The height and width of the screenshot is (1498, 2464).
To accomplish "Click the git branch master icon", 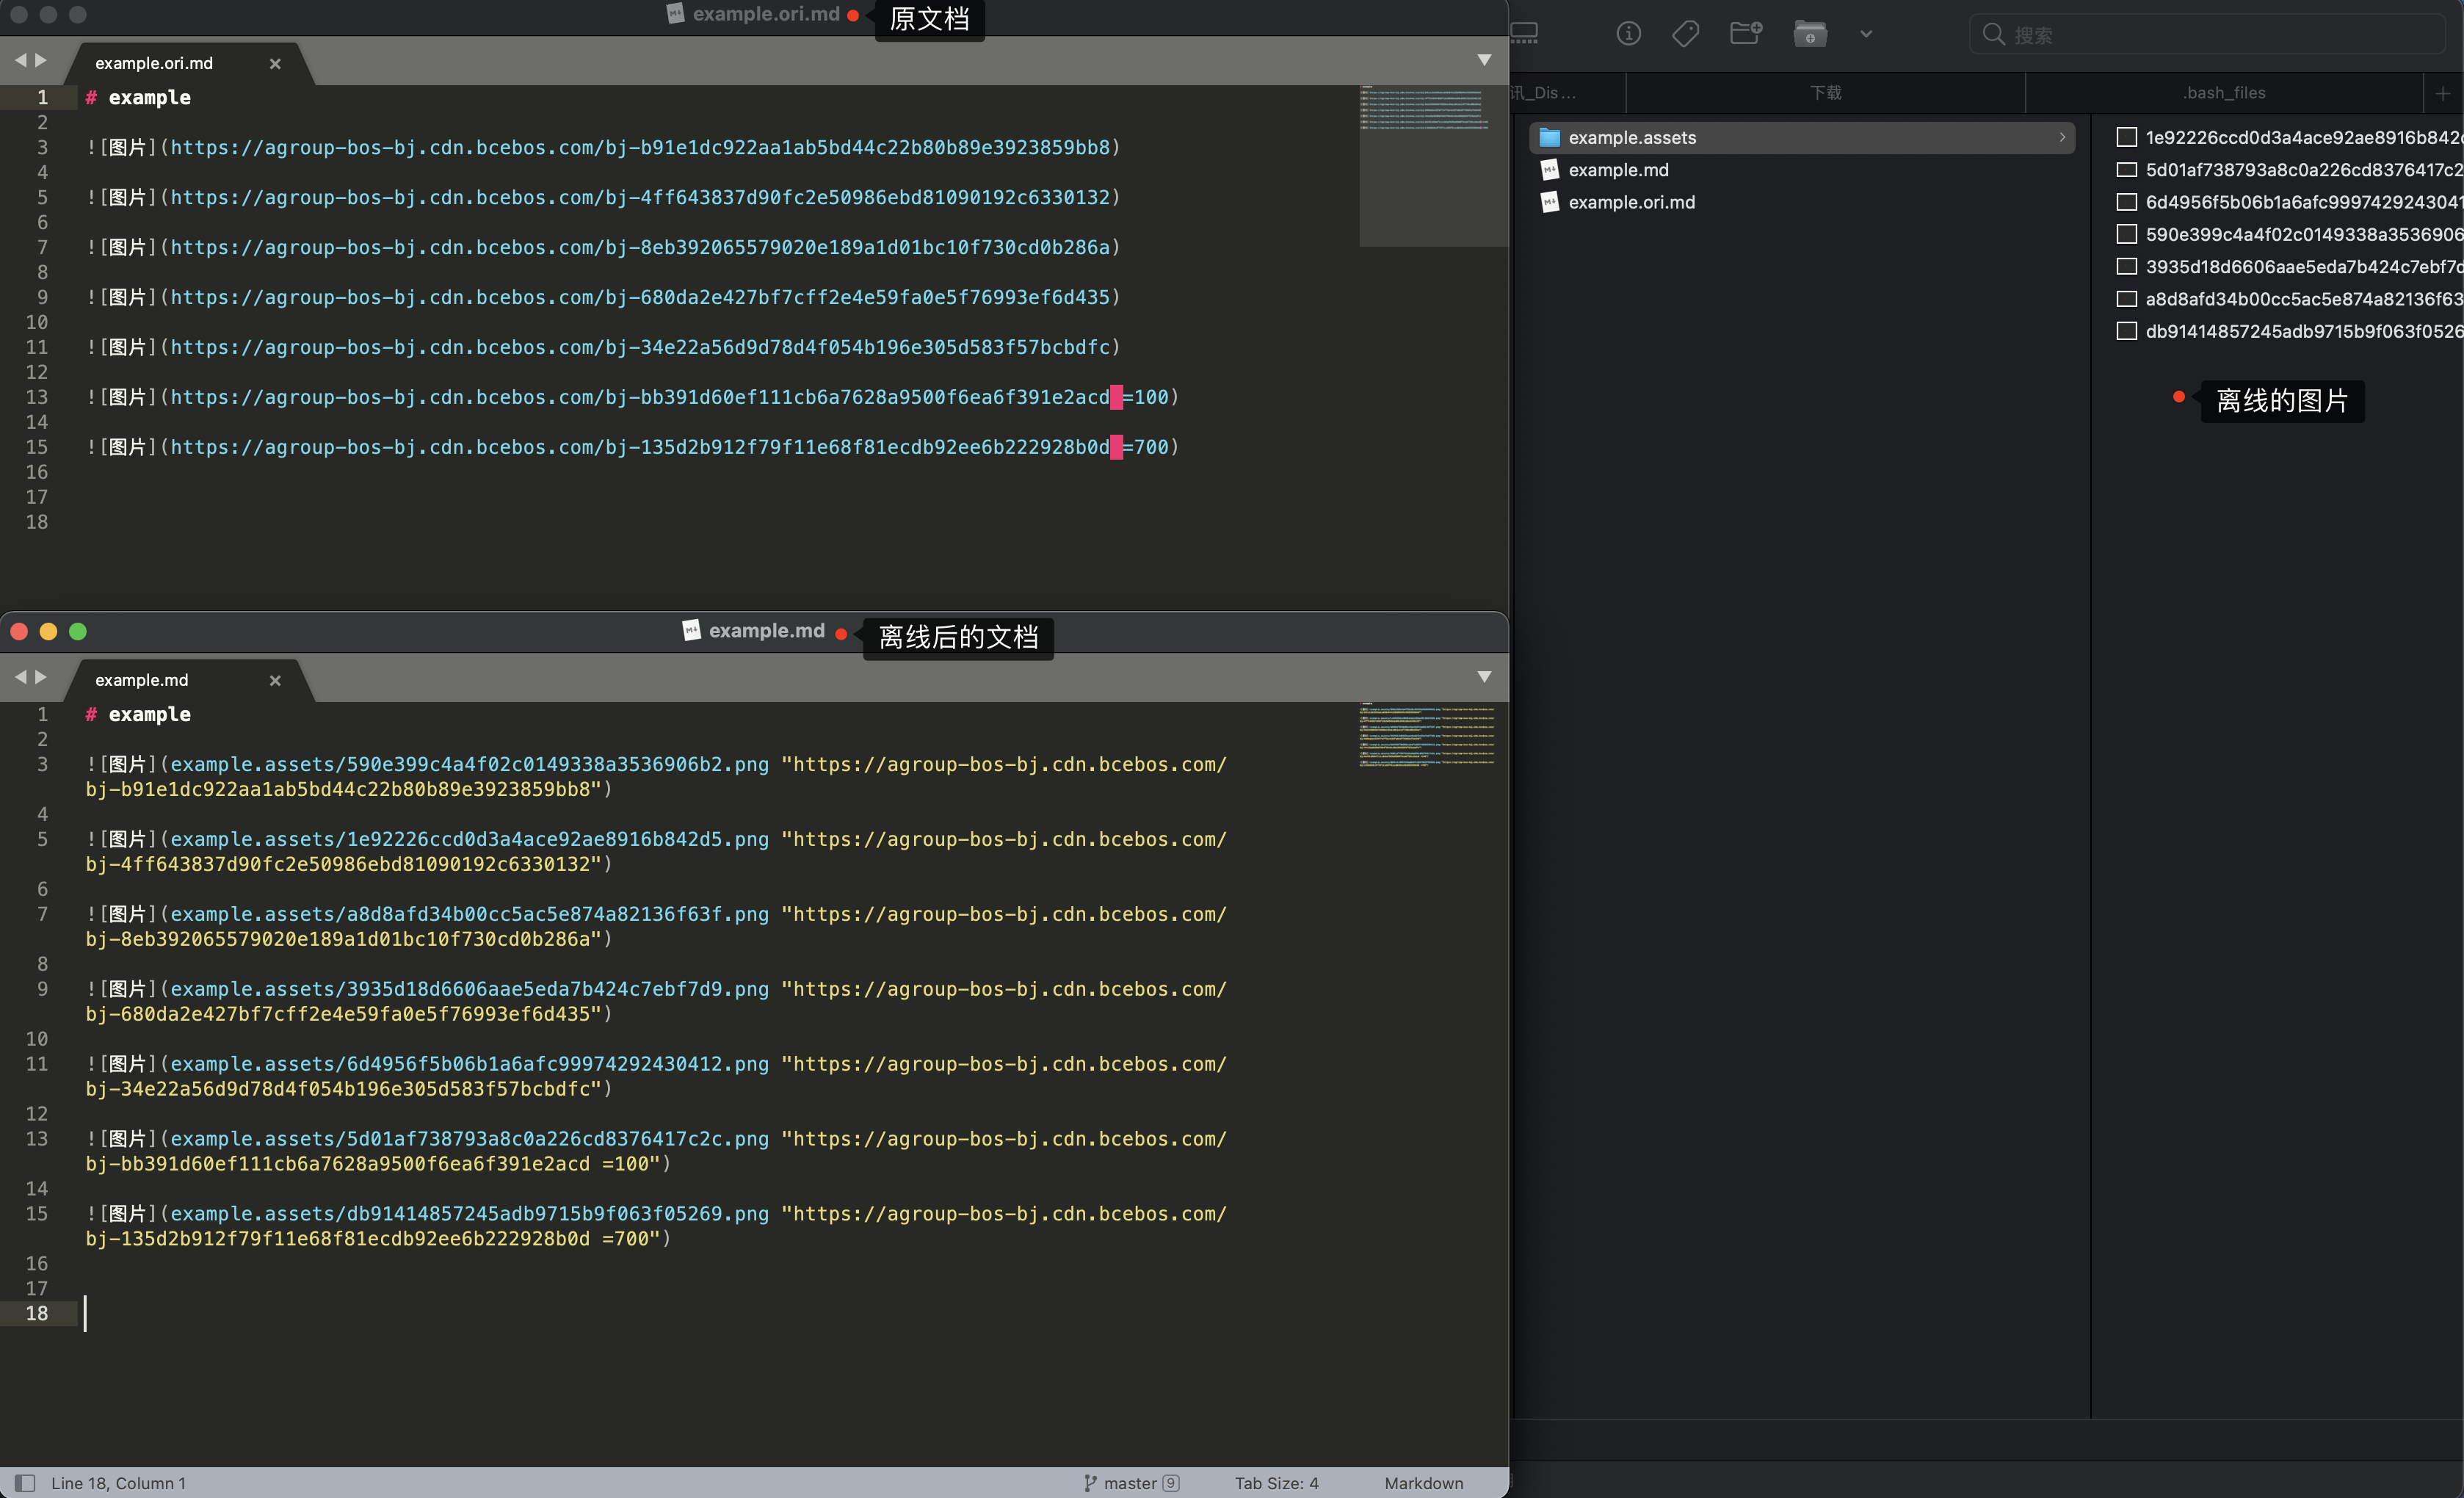I will (1090, 1483).
